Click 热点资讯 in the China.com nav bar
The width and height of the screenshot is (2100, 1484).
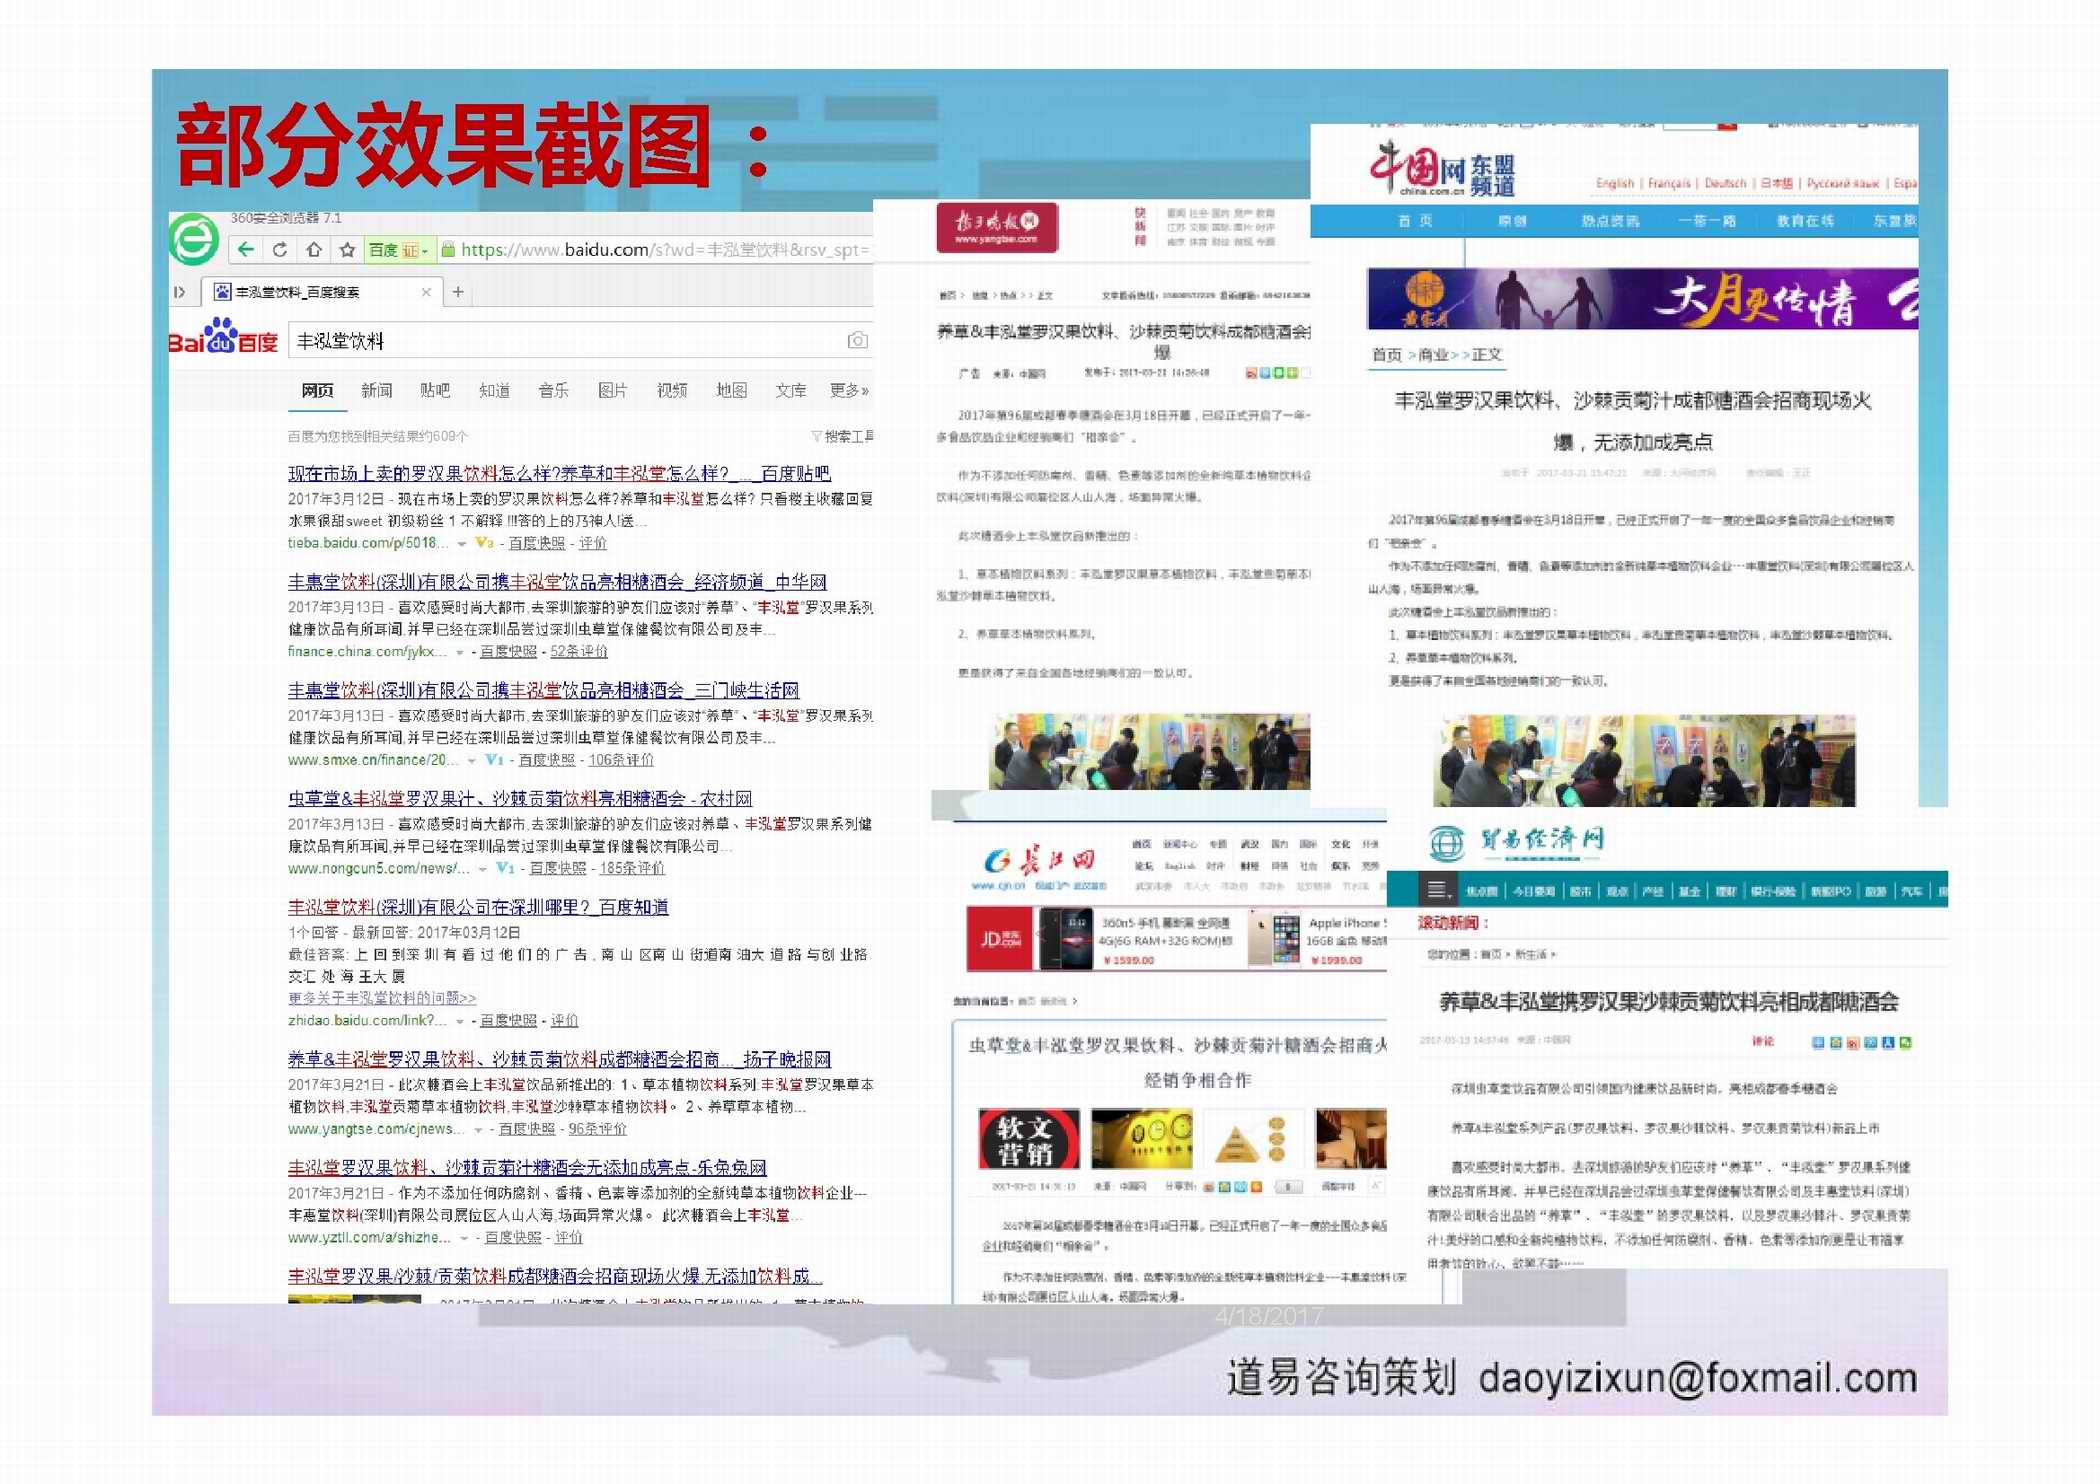[x=1610, y=222]
